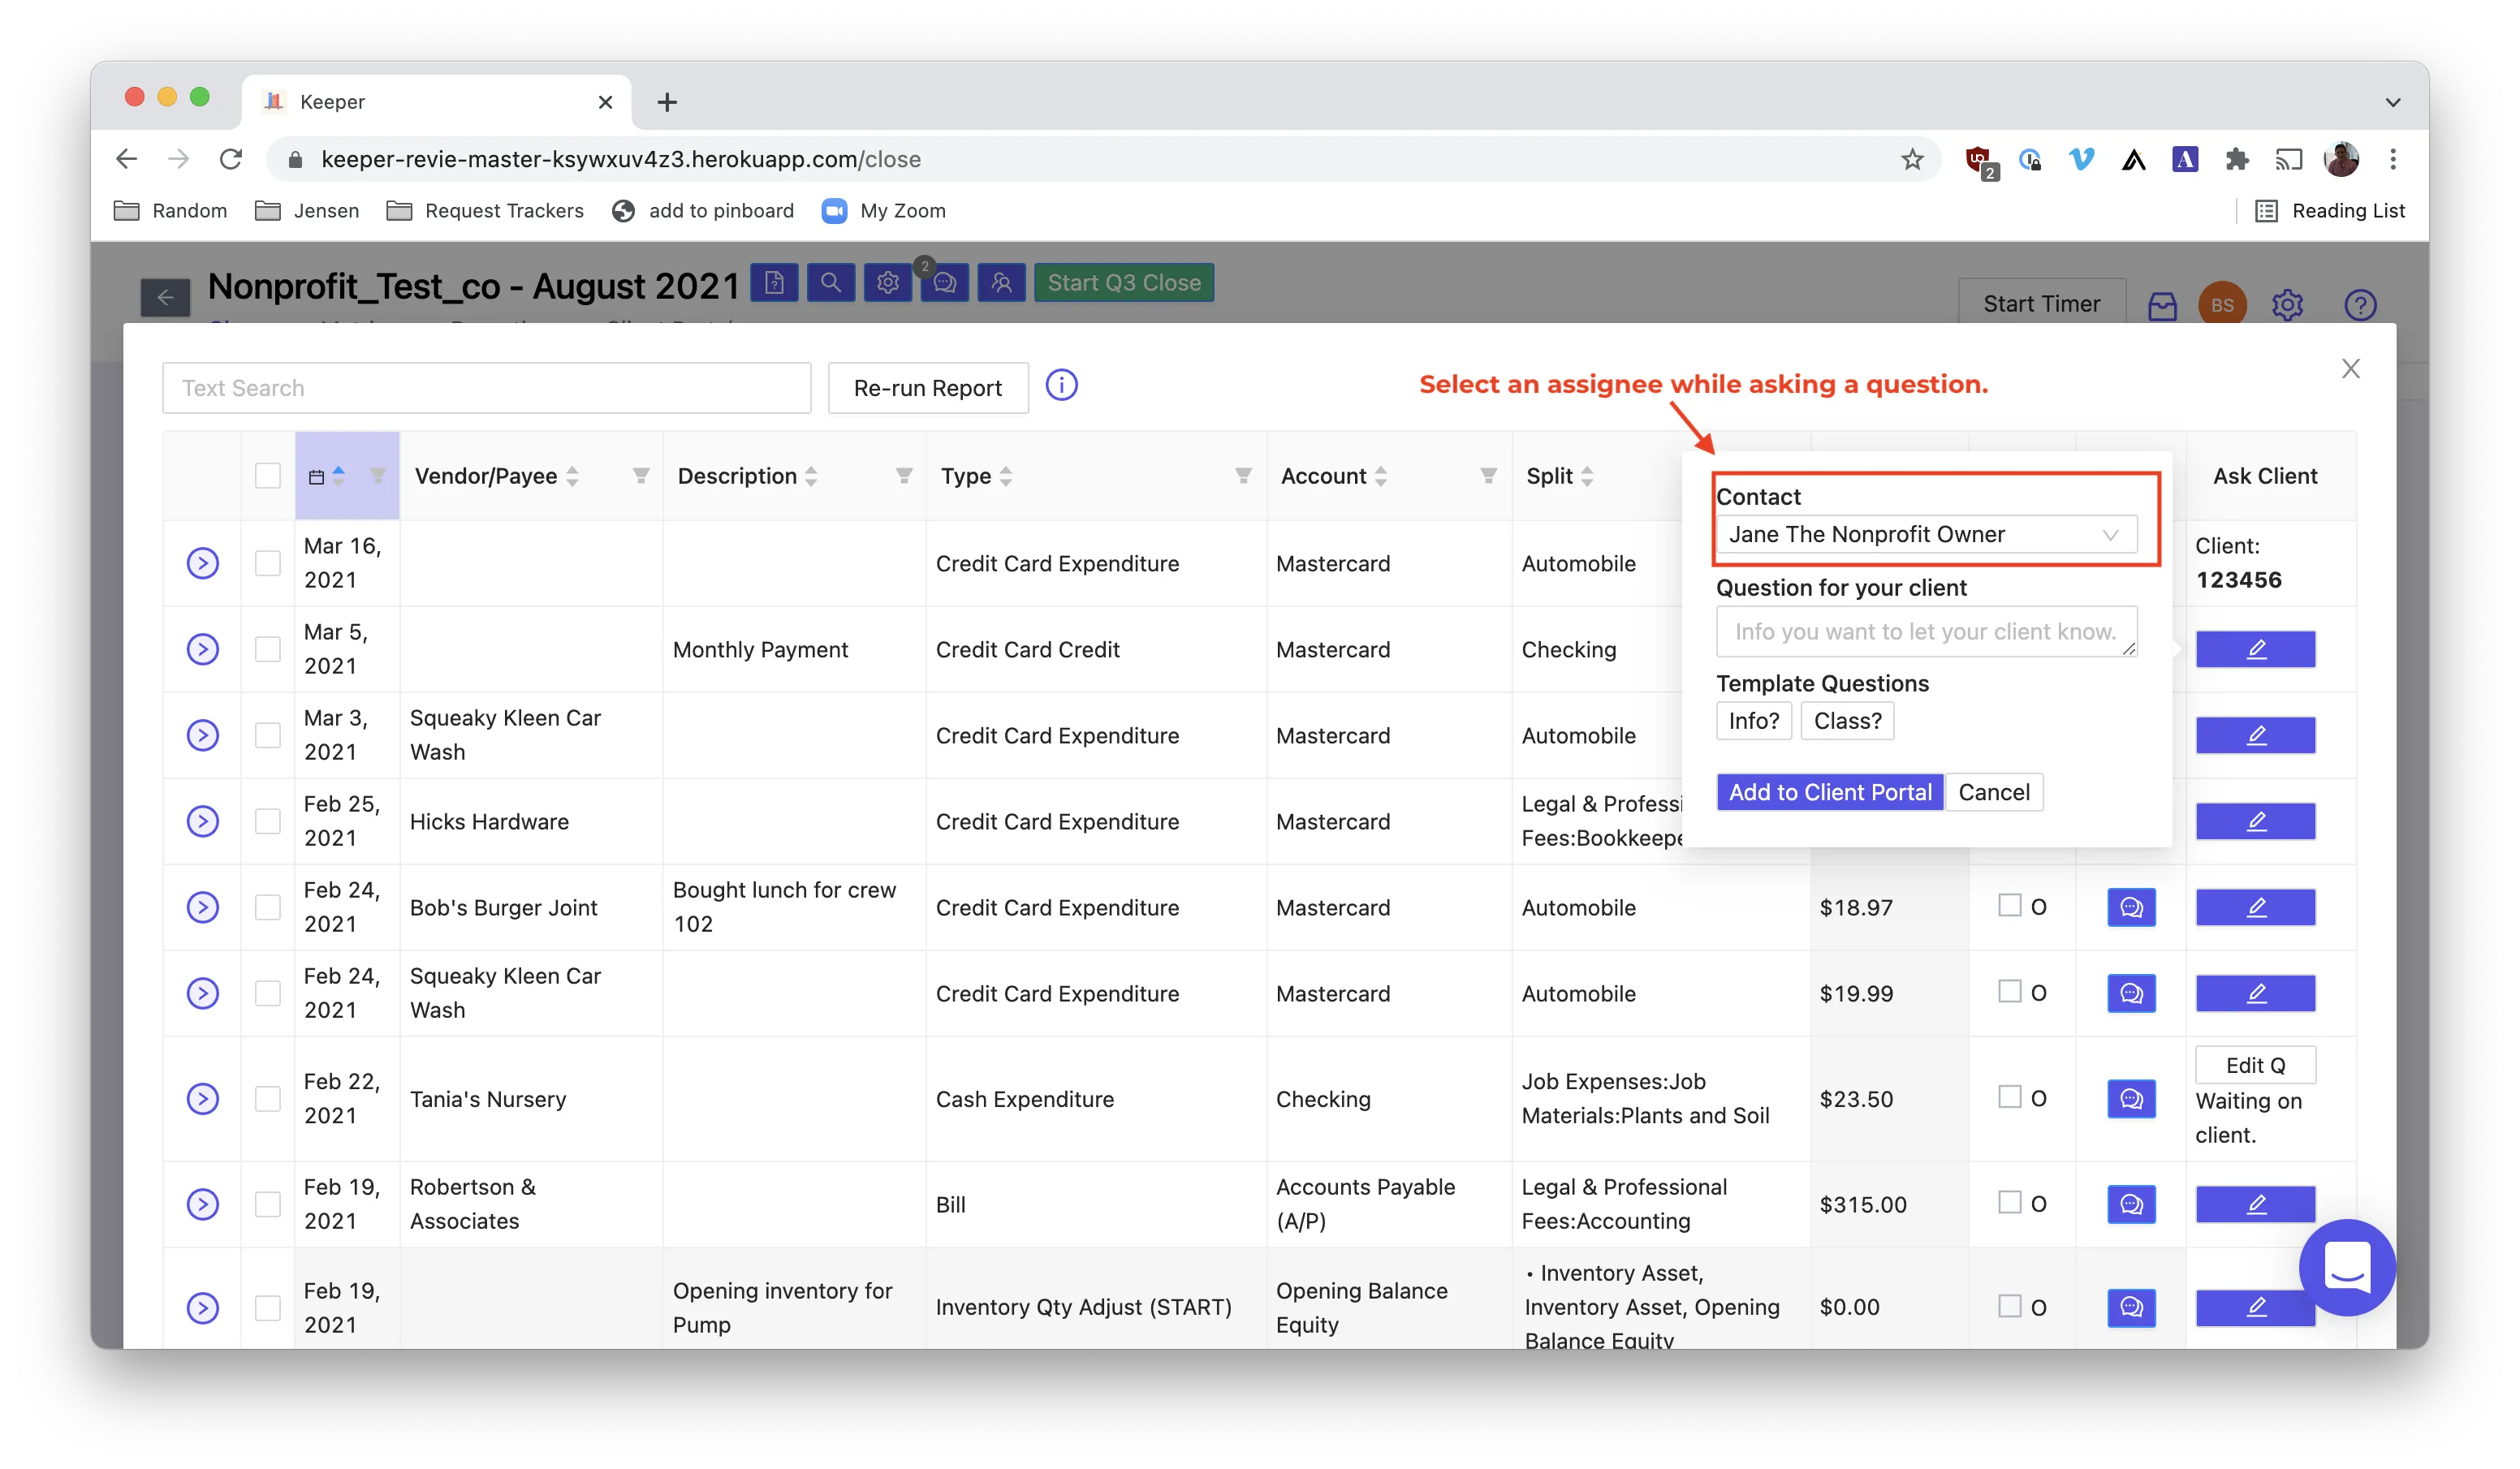
Task: Click the Re-run Report button
Action: coord(927,388)
